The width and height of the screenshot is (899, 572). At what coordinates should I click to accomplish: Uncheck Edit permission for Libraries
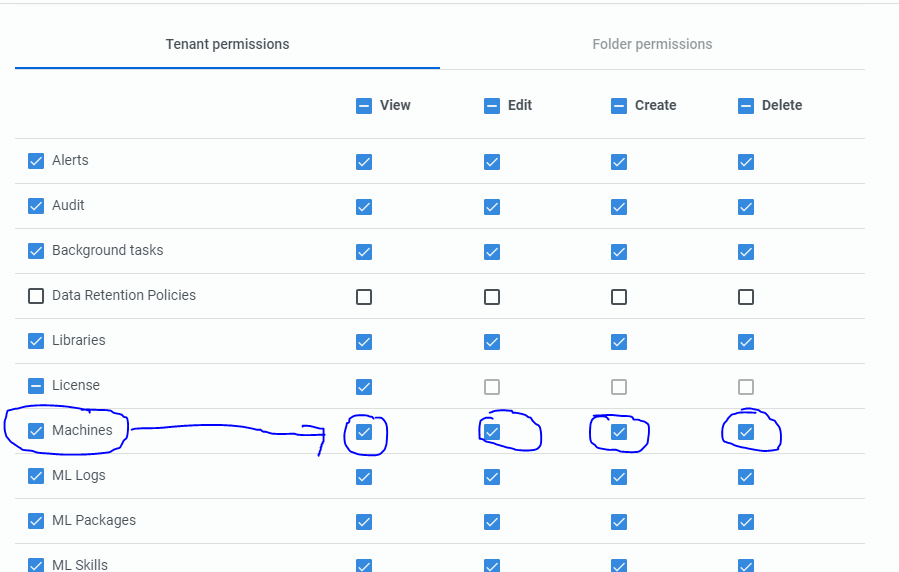pyautogui.click(x=492, y=342)
